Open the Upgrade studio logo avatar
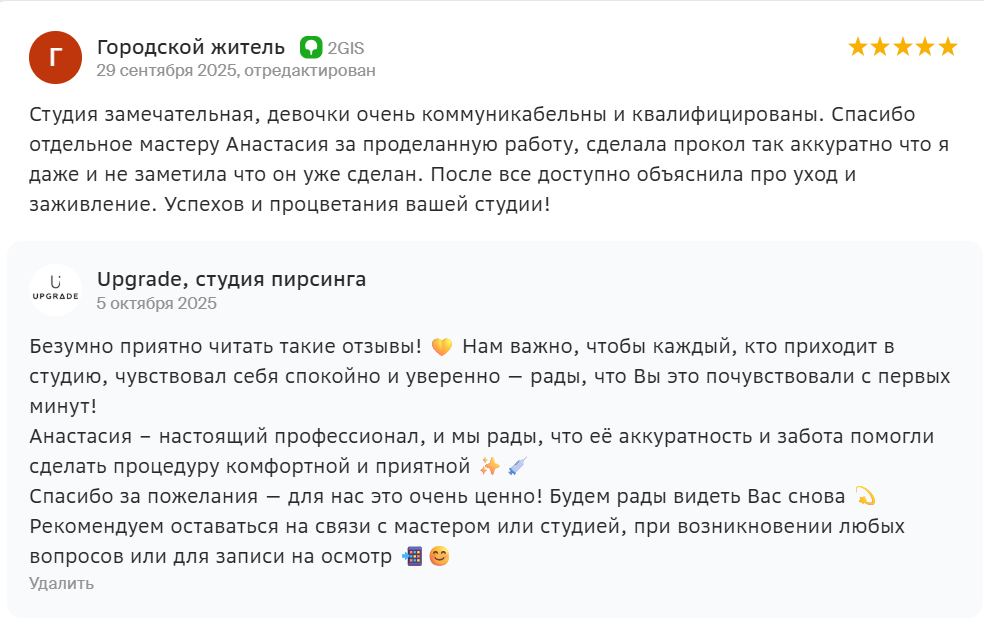 (x=55, y=290)
